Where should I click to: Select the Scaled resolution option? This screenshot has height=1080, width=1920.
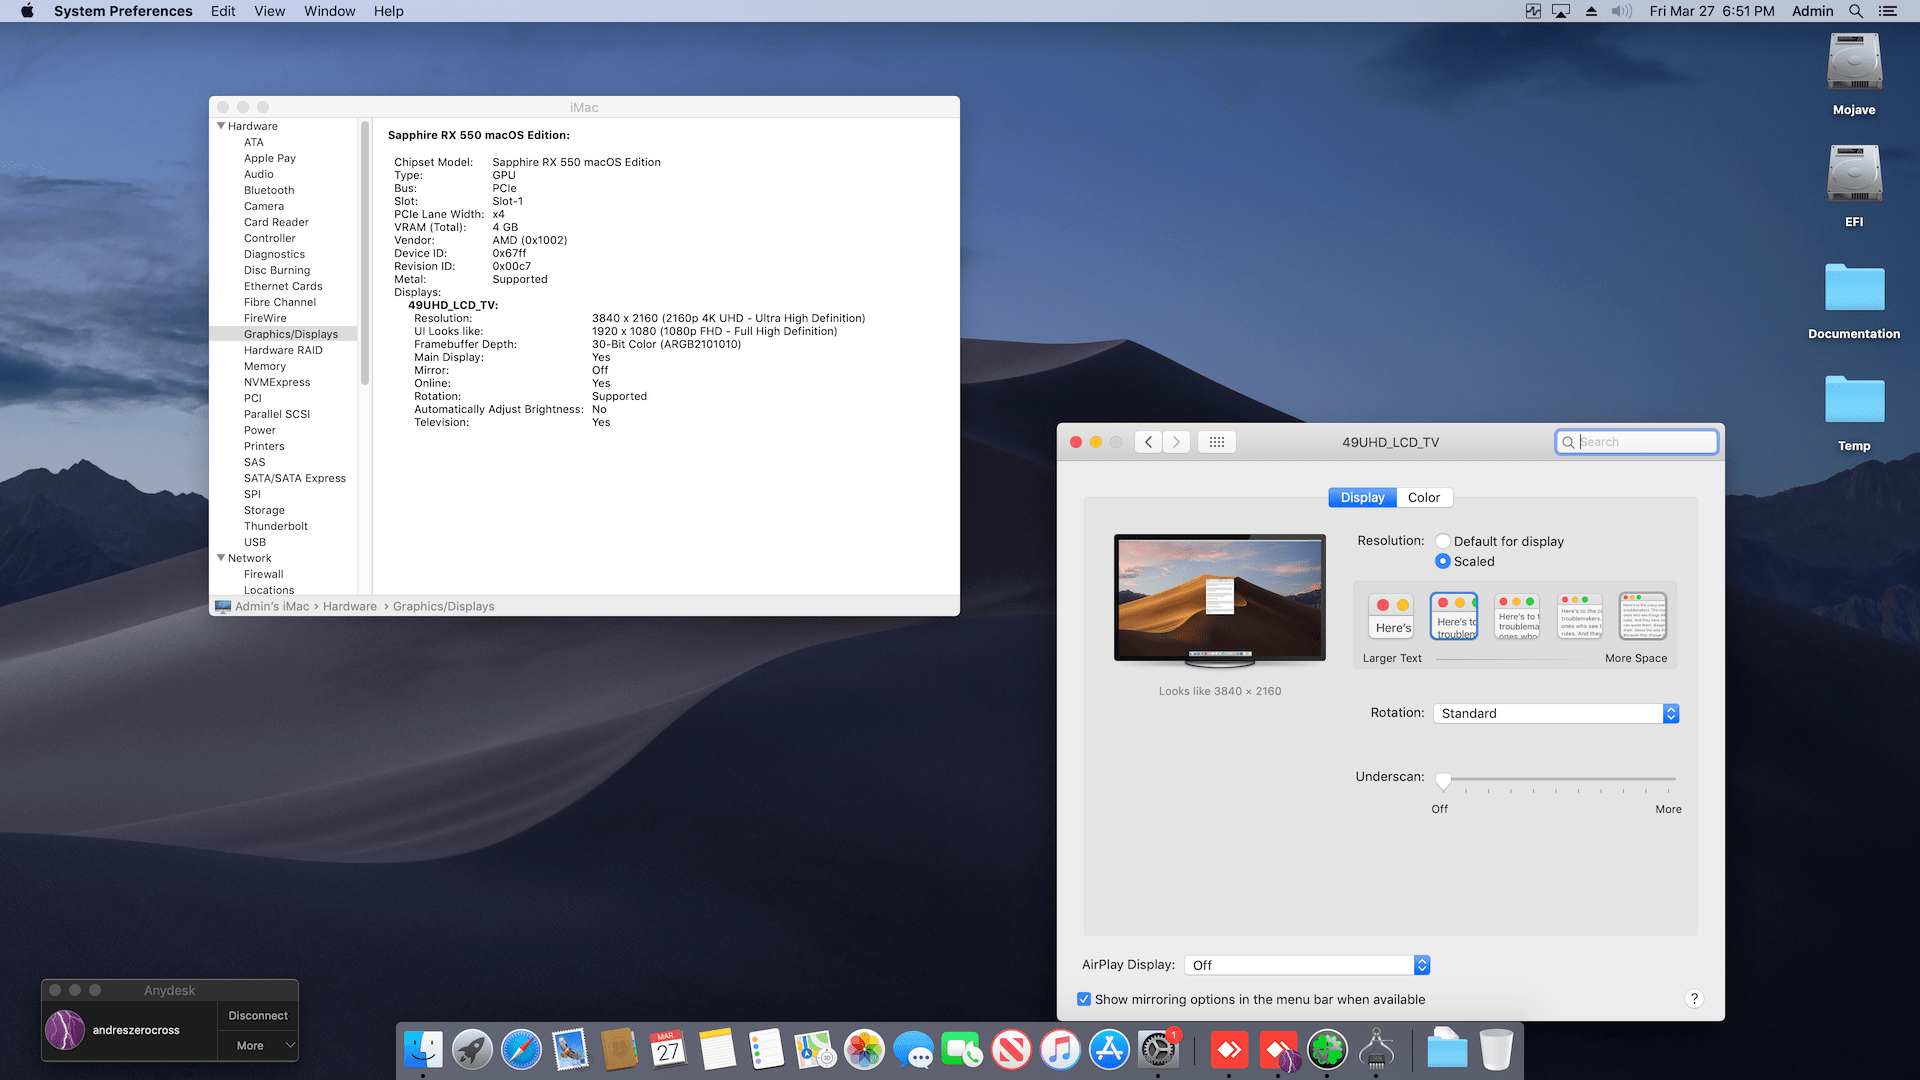click(1443, 561)
